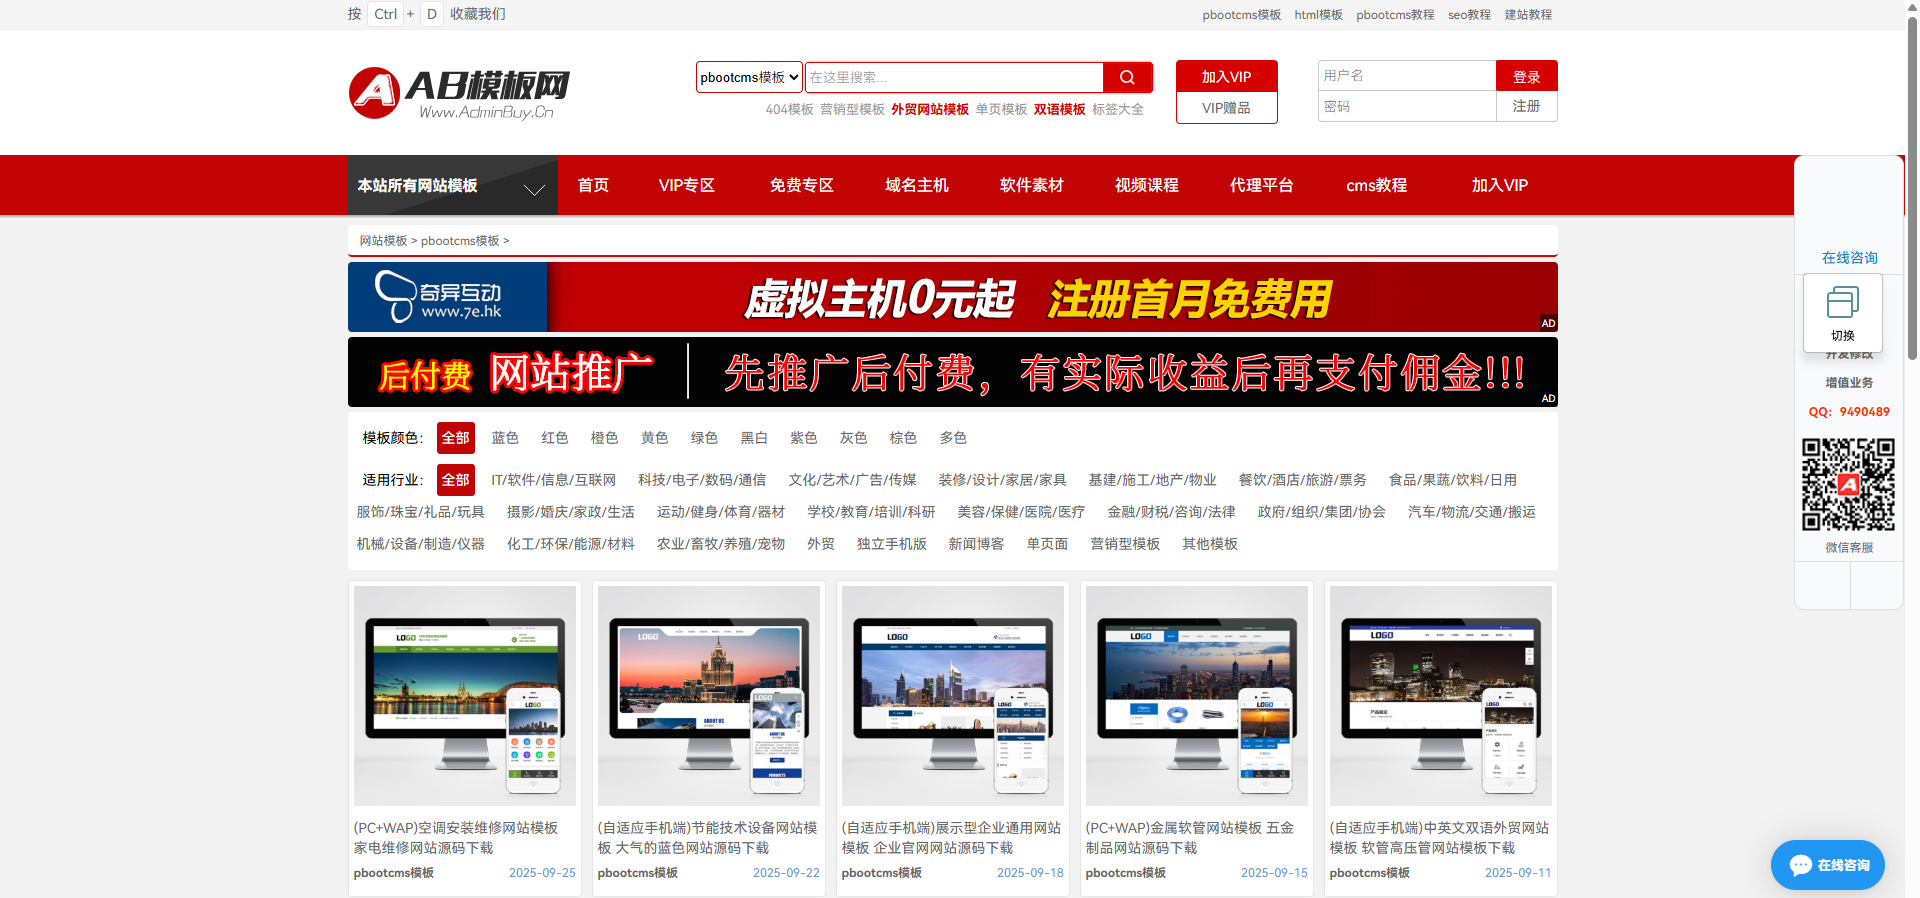Select 全部 in the 适用行业 filter
Image resolution: width=1920 pixels, height=898 pixels.
[455, 480]
